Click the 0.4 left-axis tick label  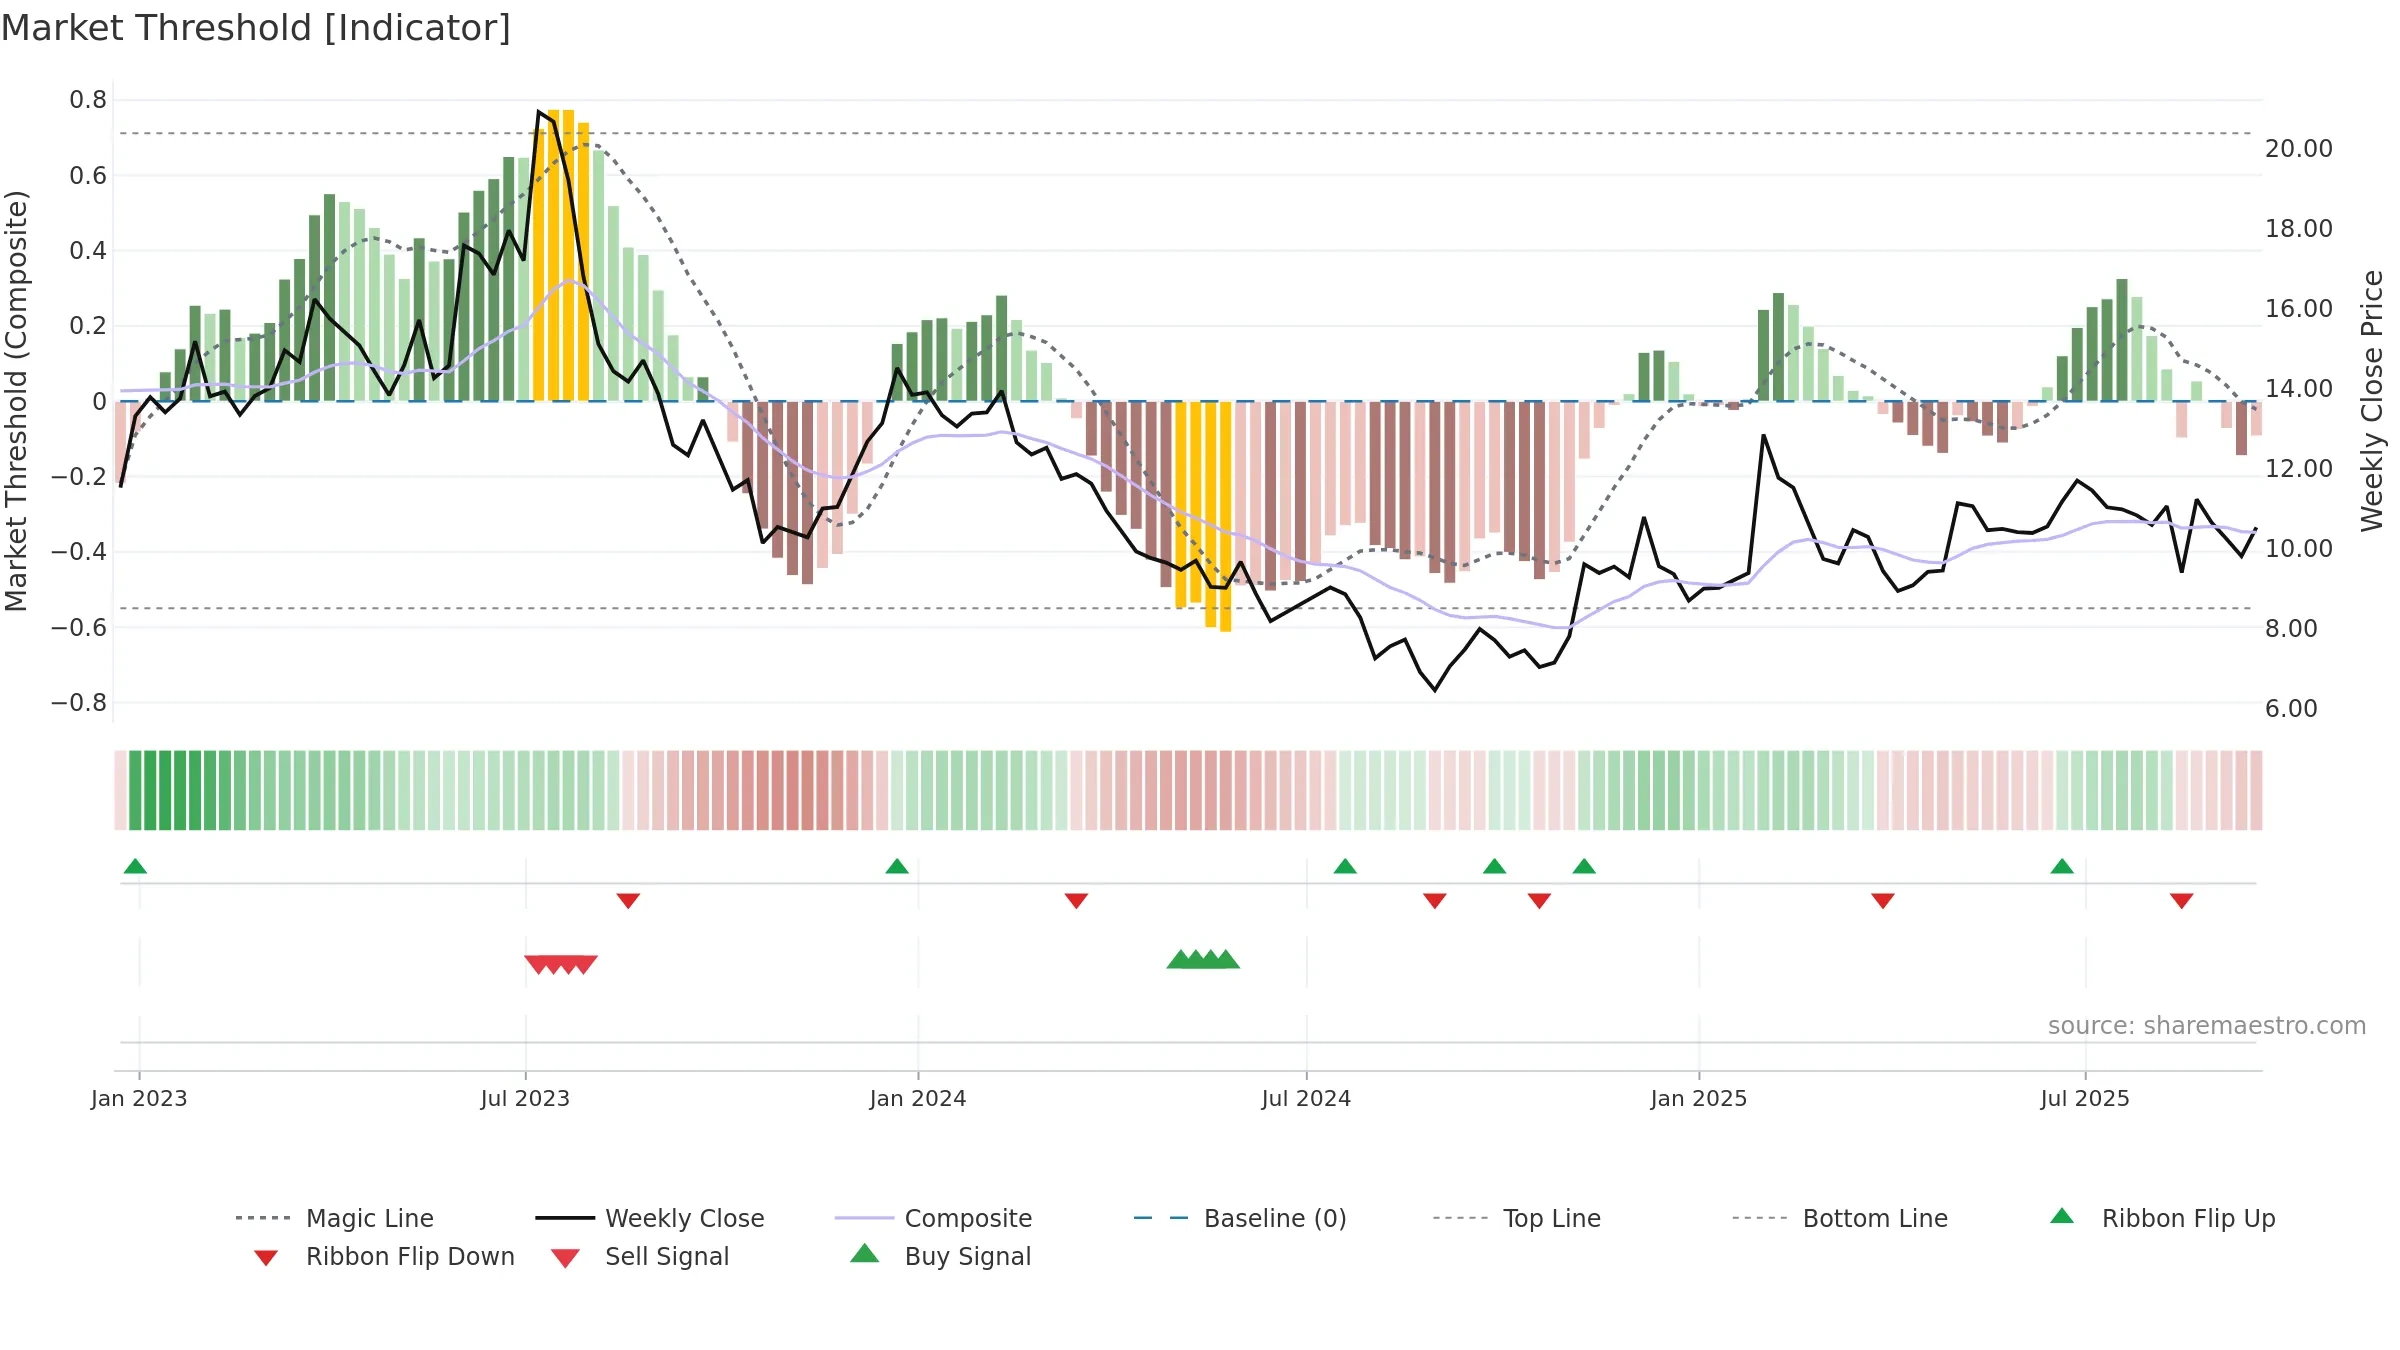tap(88, 250)
